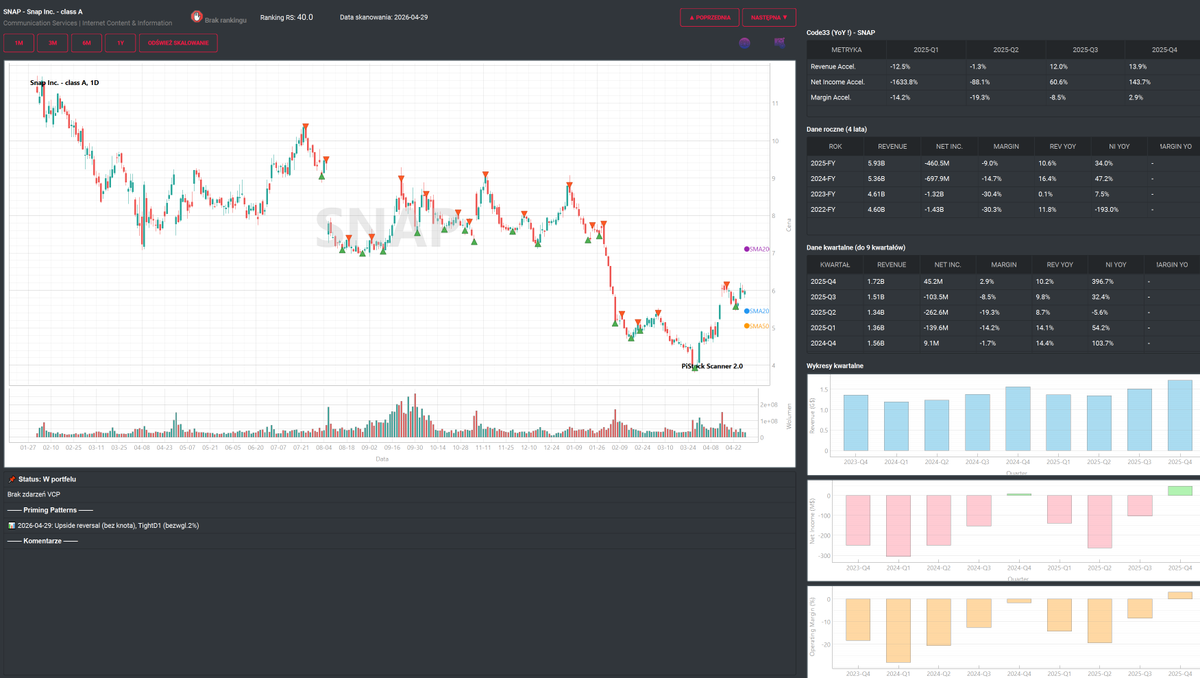Click the 2025-Q4 revenue bar in quarterly chart
Screen dimensions: 1200x678
tap(1179, 415)
